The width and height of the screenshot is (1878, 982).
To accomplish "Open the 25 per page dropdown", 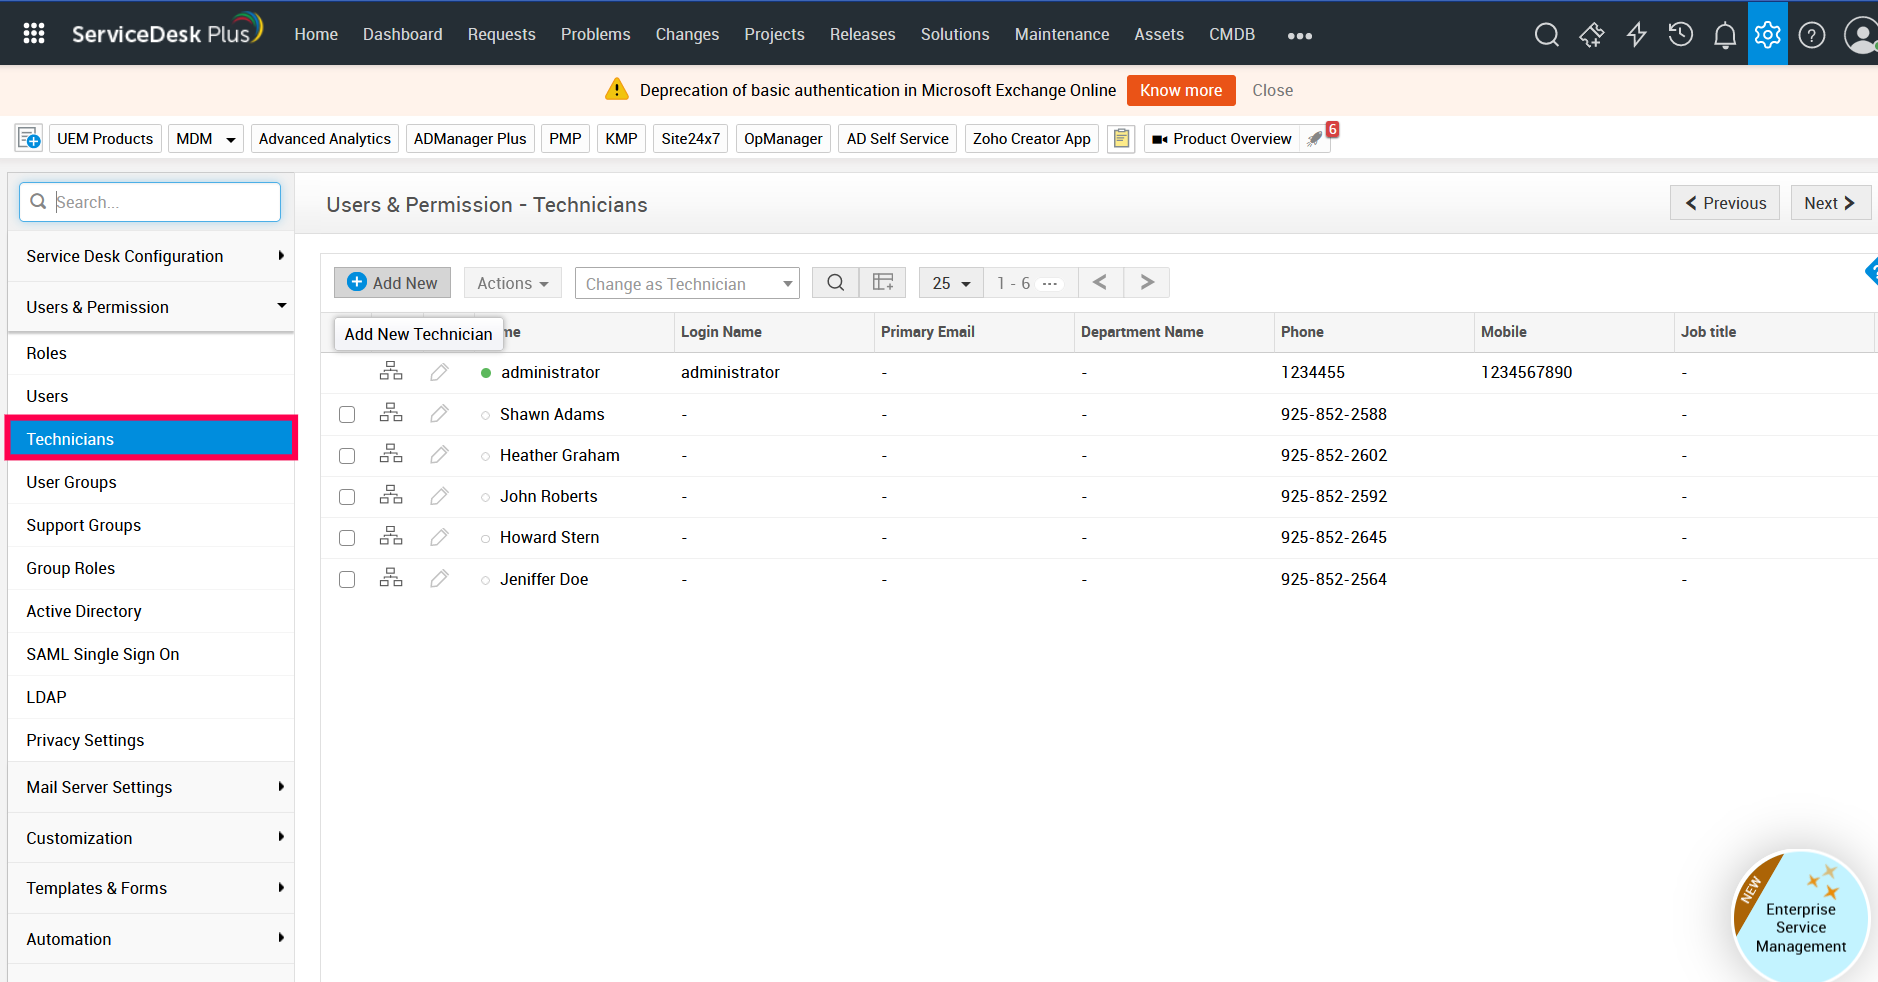I will pyautogui.click(x=951, y=283).
